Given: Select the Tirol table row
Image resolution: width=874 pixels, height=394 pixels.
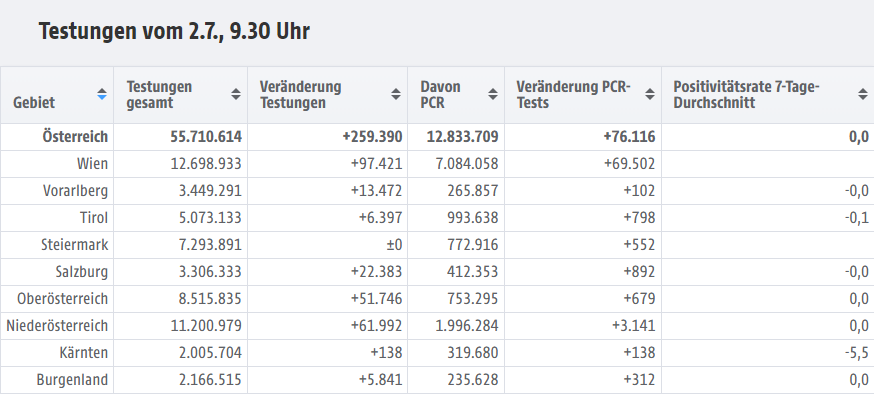Looking at the screenshot, I should click(x=437, y=218).
